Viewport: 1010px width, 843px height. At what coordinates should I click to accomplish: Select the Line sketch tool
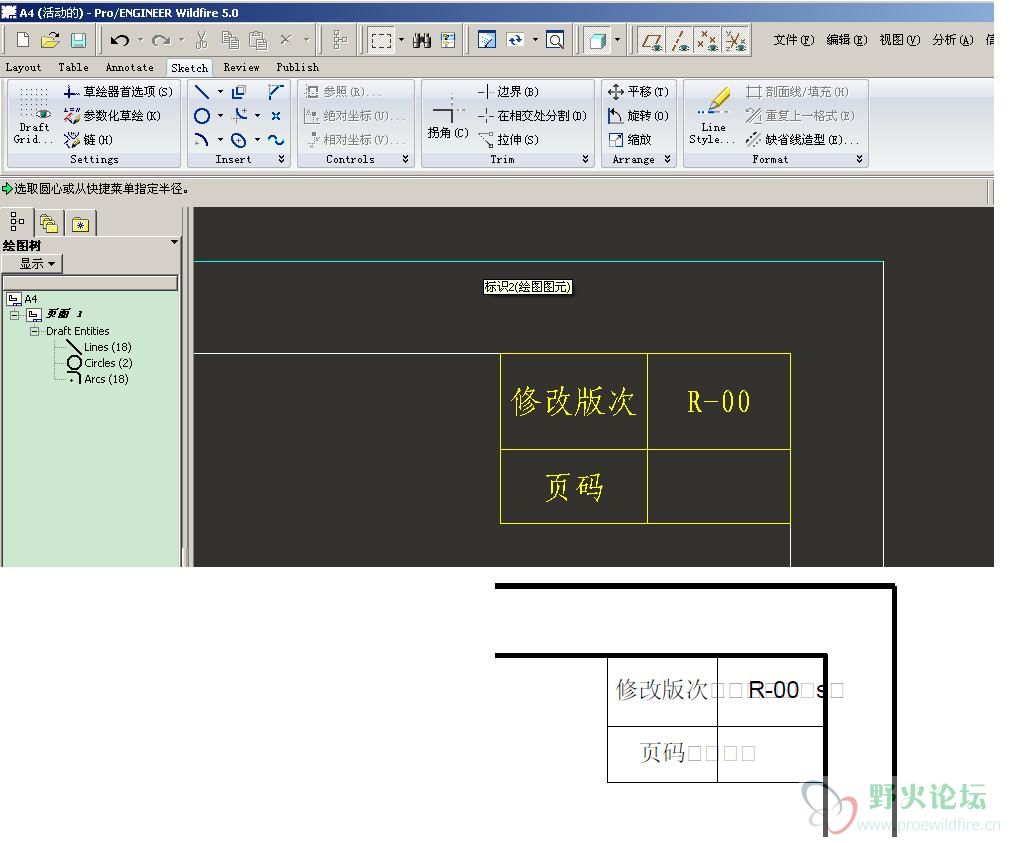(x=202, y=92)
